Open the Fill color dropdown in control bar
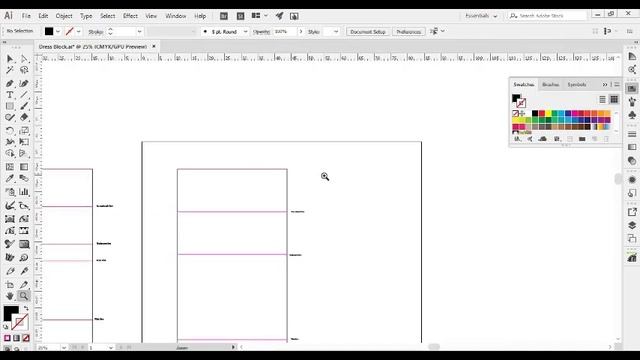Screen dimensions: 640x360 [x=58, y=31]
